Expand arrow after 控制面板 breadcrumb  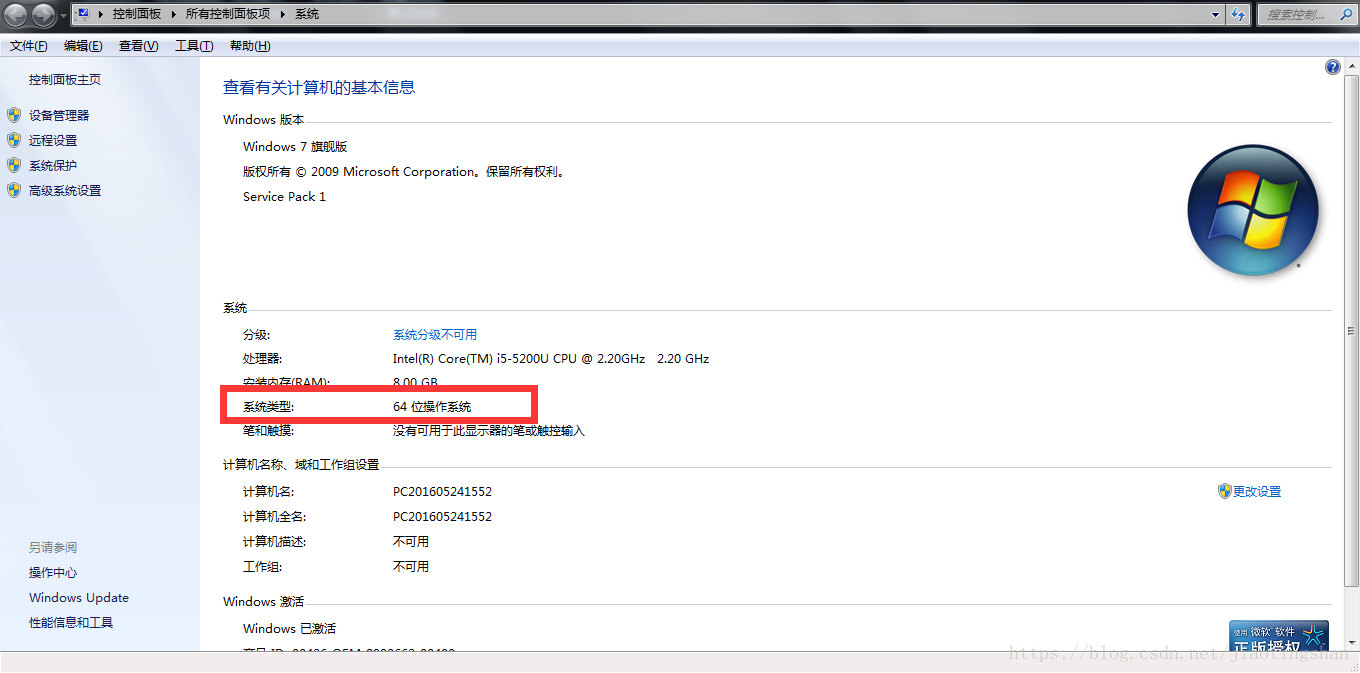click(174, 15)
